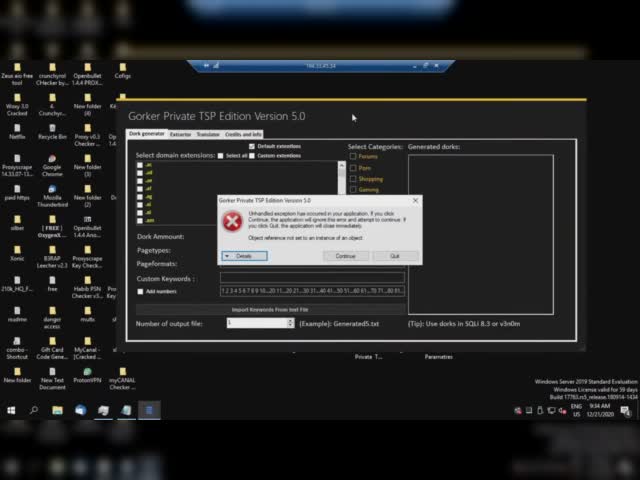Click Quit in the error dialog

click(395, 256)
